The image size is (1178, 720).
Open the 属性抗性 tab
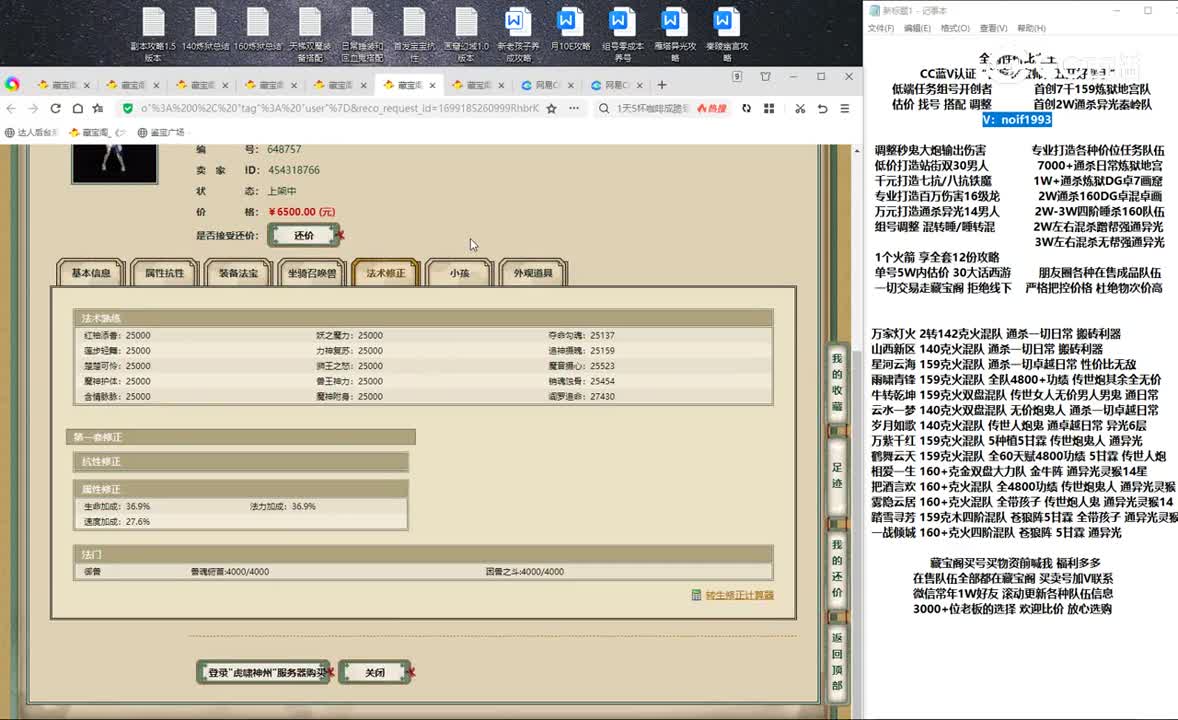pyautogui.click(x=164, y=273)
